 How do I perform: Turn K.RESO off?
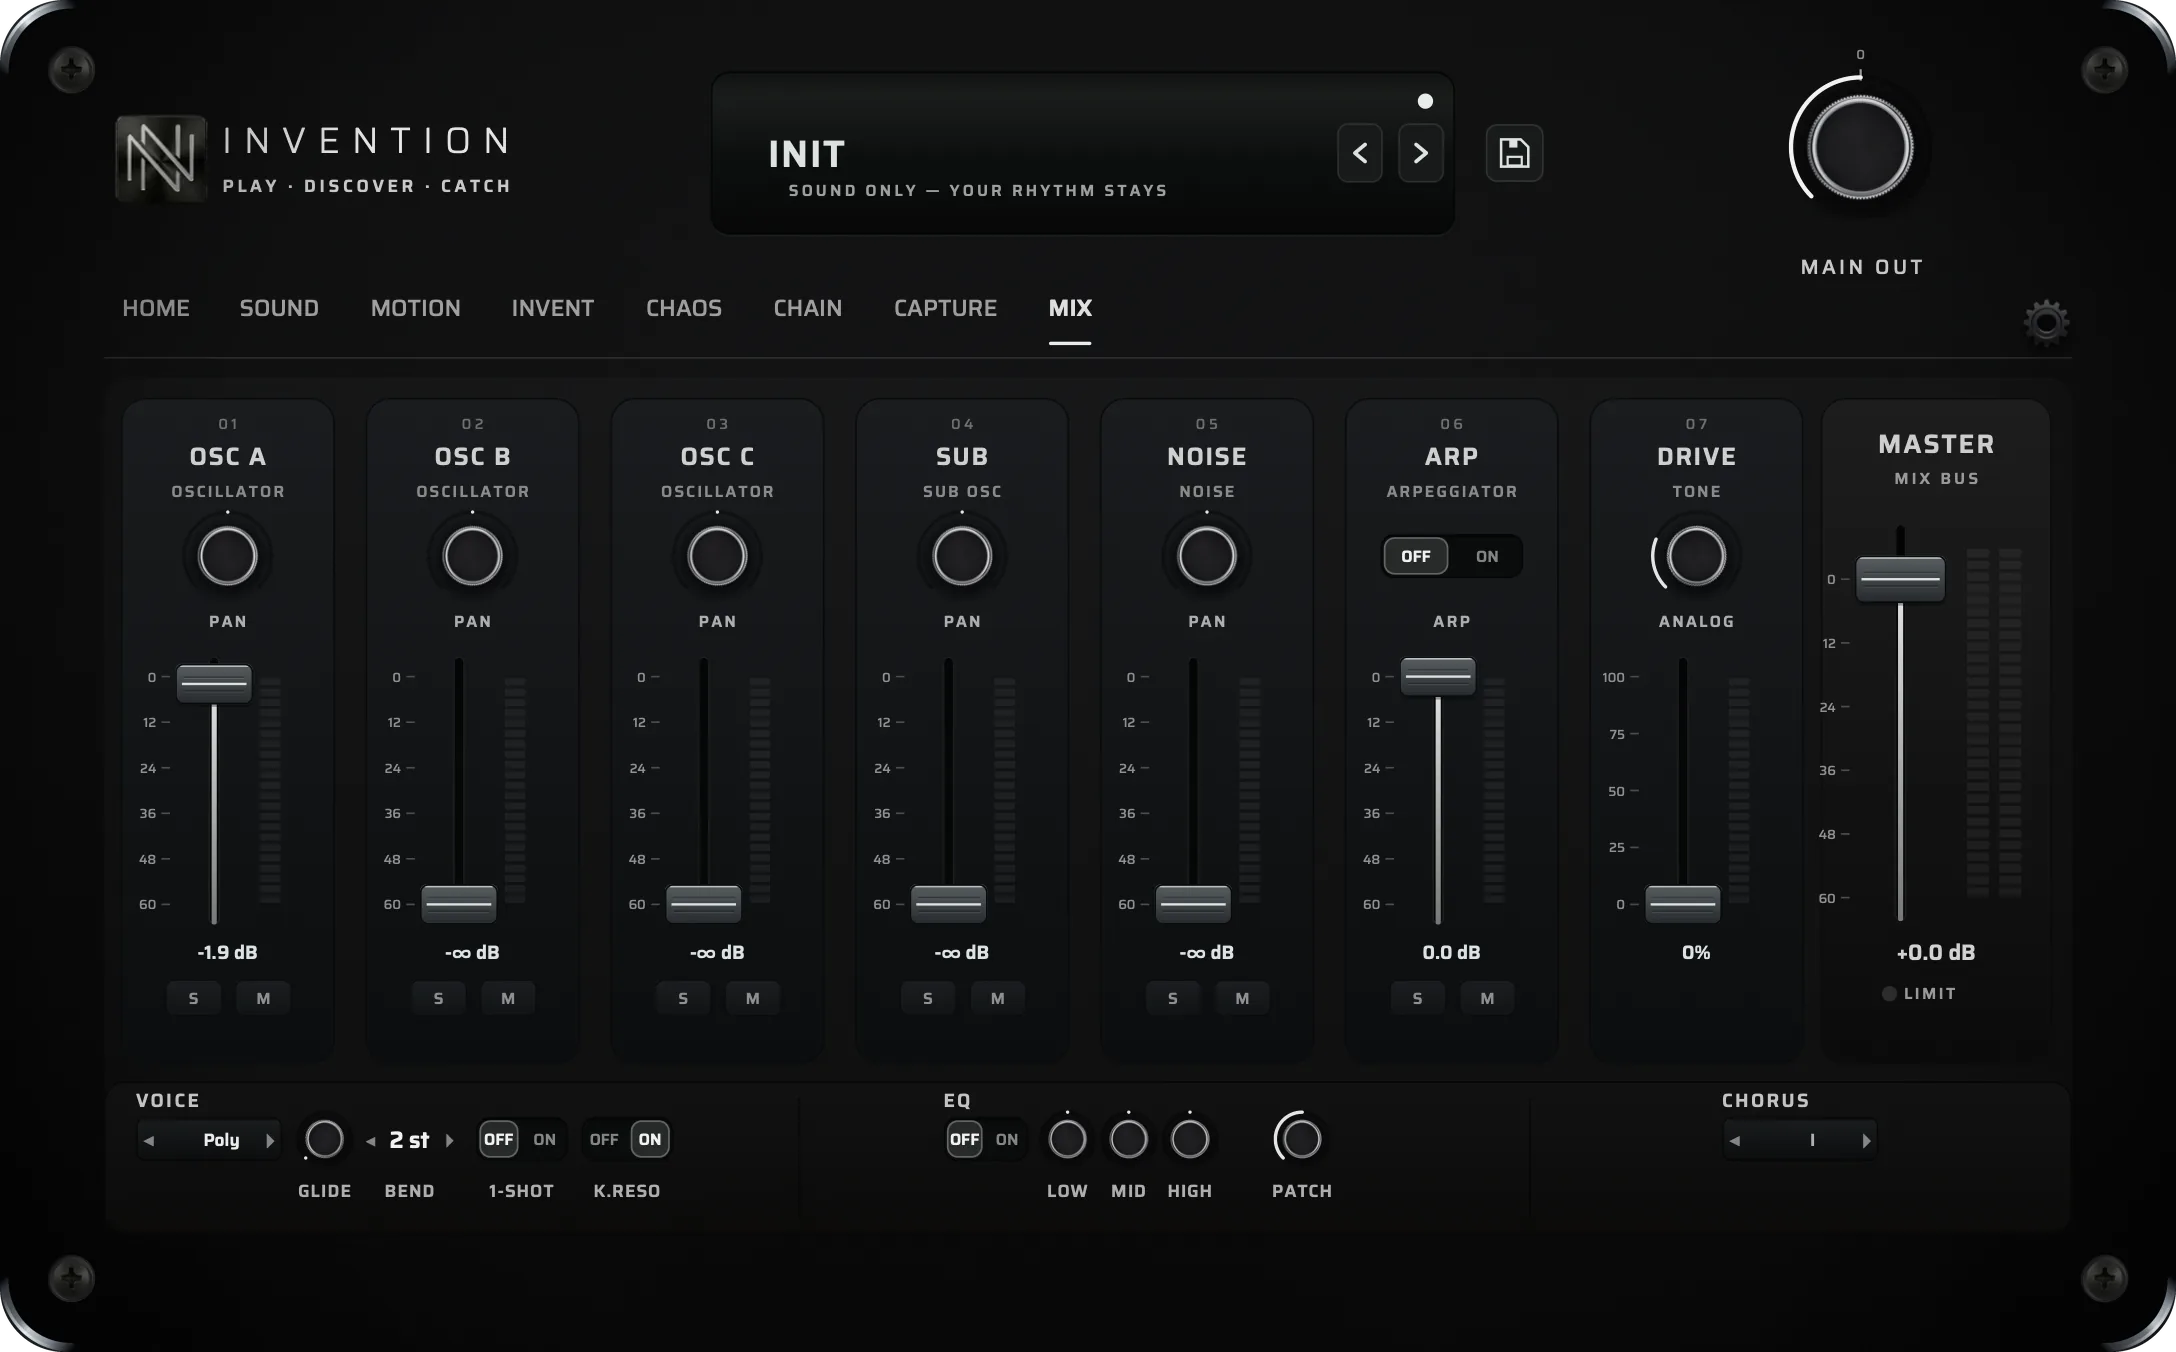pyautogui.click(x=603, y=1139)
